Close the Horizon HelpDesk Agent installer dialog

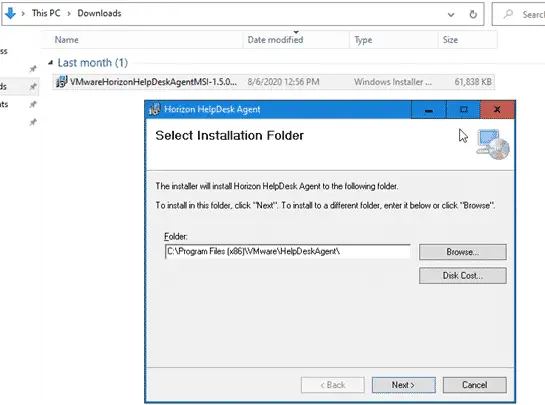497,110
